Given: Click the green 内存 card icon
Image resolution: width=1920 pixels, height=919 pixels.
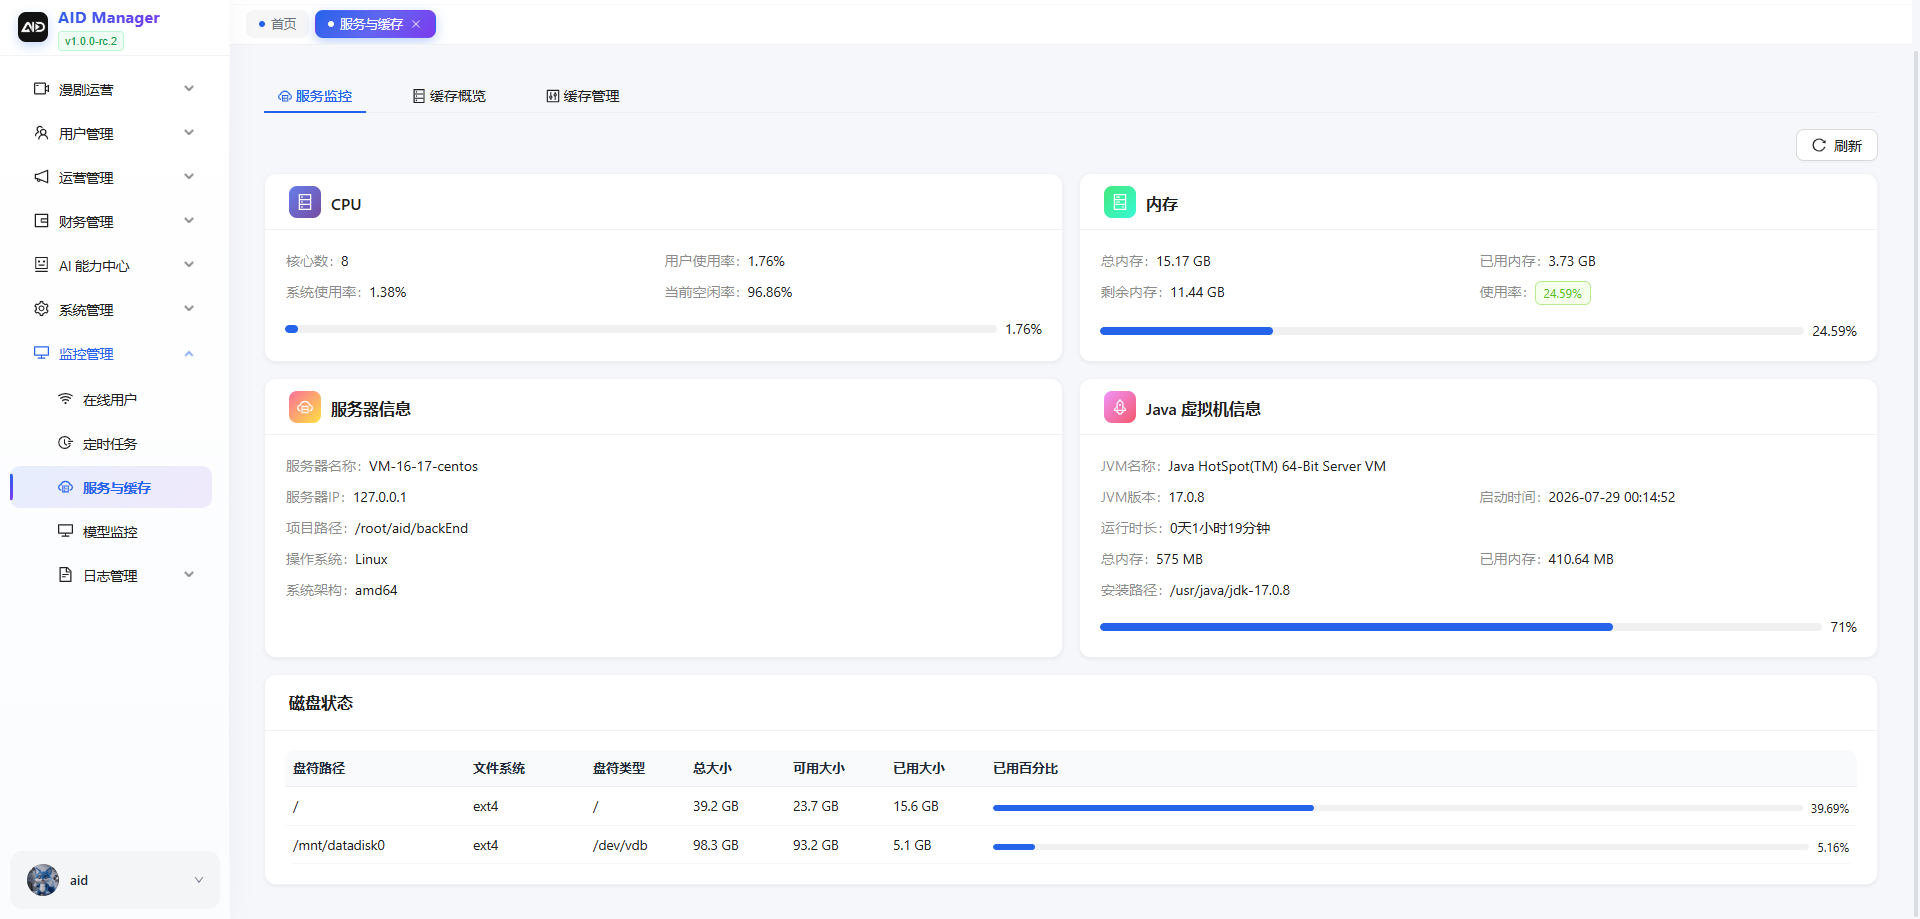Looking at the screenshot, I should [x=1120, y=203].
